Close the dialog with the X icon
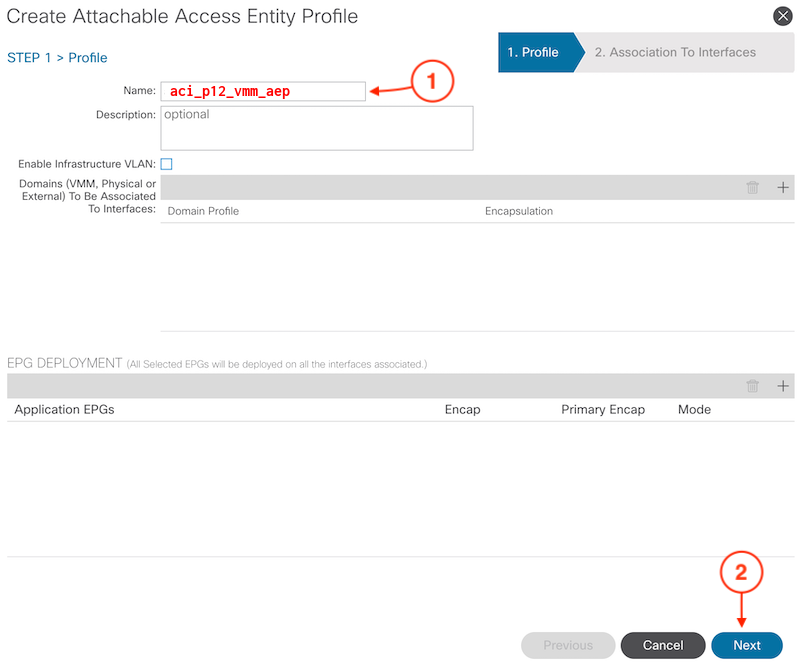 tap(783, 16)
